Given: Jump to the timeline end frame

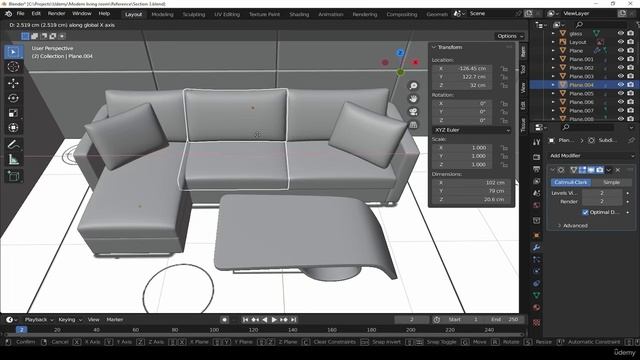Looking at the screenshot, I should point(293,320).
